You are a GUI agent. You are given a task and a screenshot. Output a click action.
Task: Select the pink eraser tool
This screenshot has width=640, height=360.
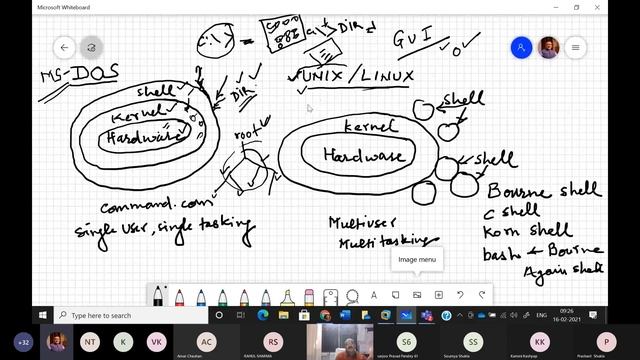tap(309, 297)
